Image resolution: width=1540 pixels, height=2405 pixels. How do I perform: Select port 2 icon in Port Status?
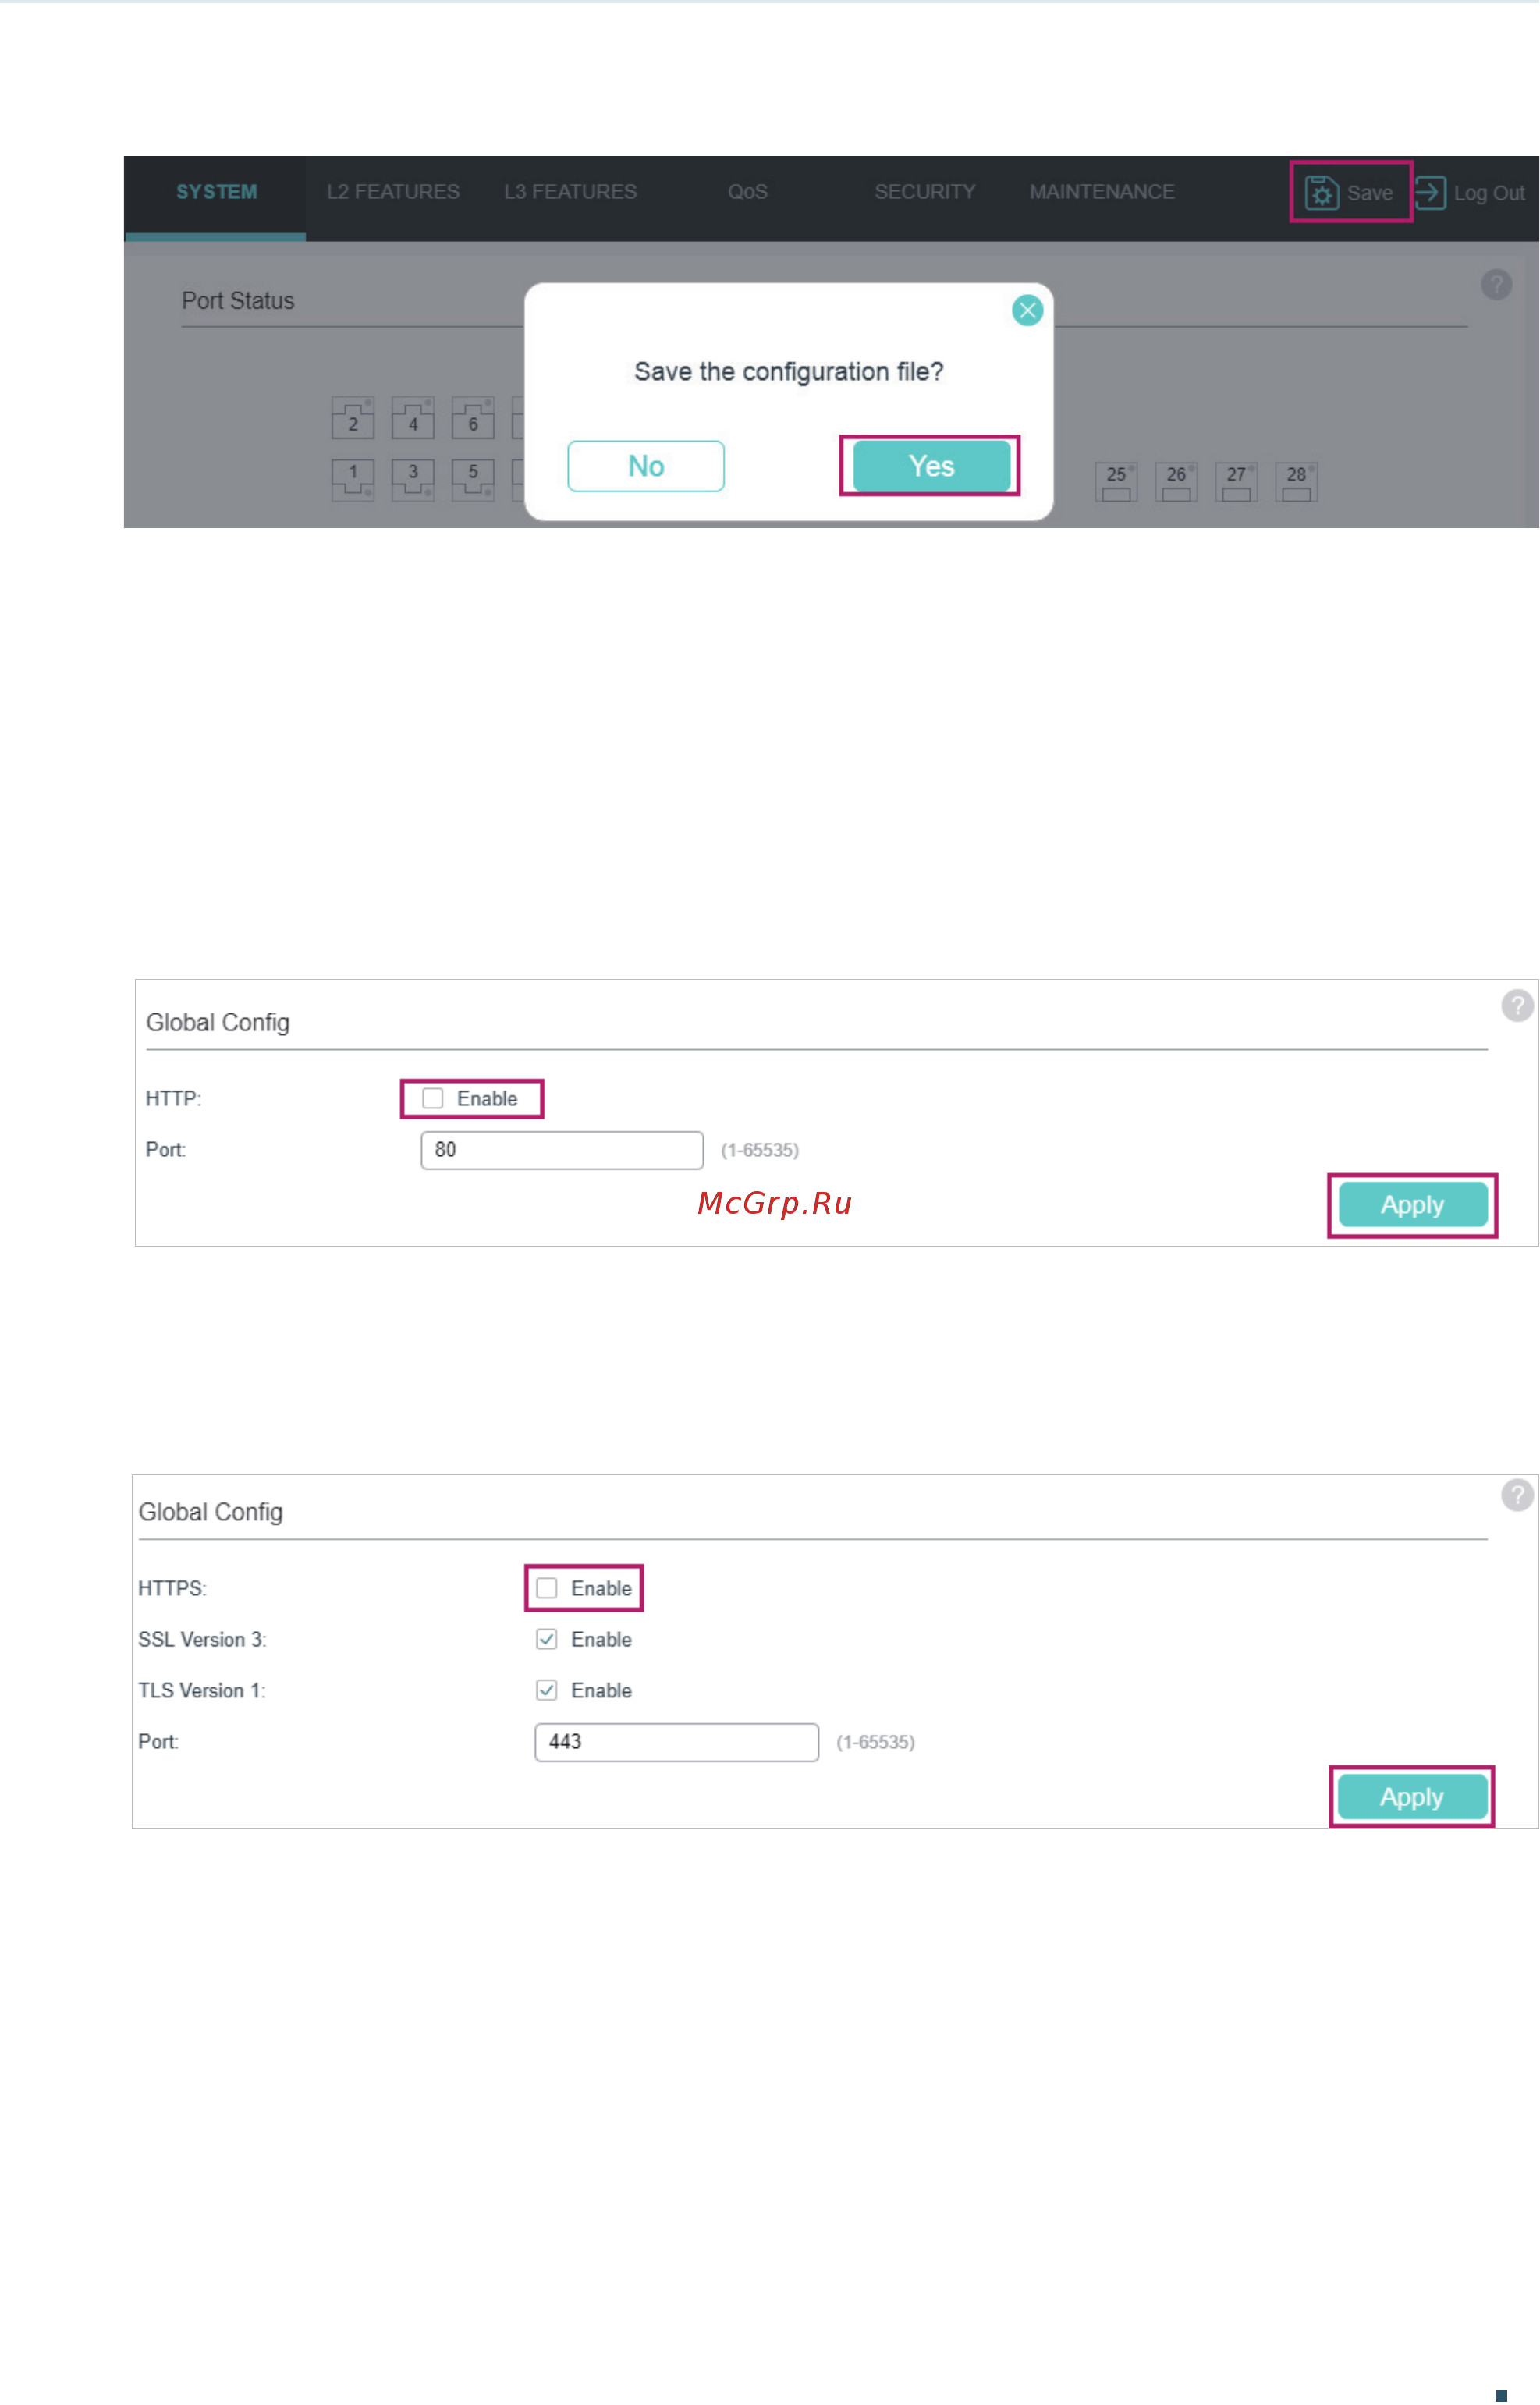(x=353, y=418)
